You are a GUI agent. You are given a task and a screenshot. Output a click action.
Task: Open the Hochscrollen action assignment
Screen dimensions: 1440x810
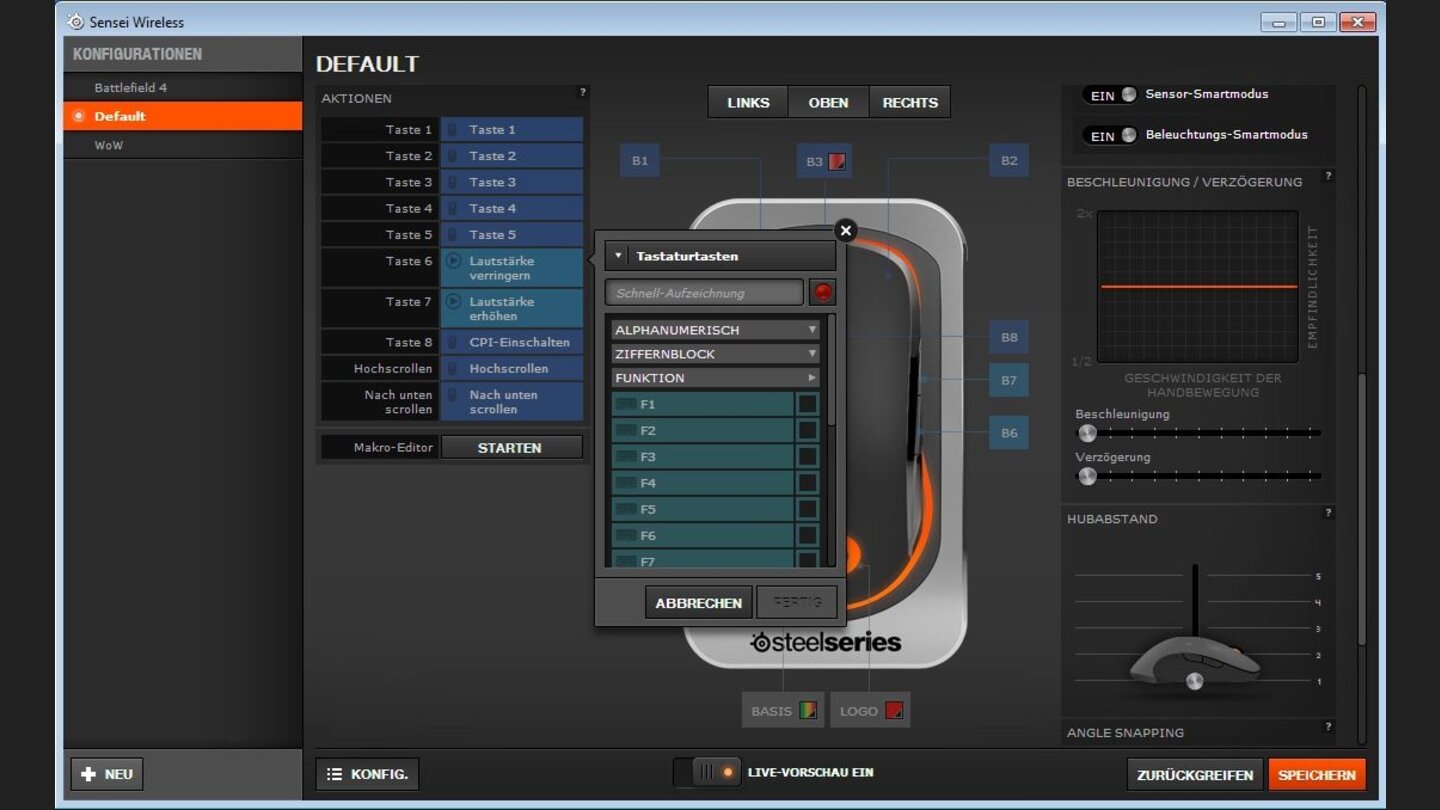511,368
